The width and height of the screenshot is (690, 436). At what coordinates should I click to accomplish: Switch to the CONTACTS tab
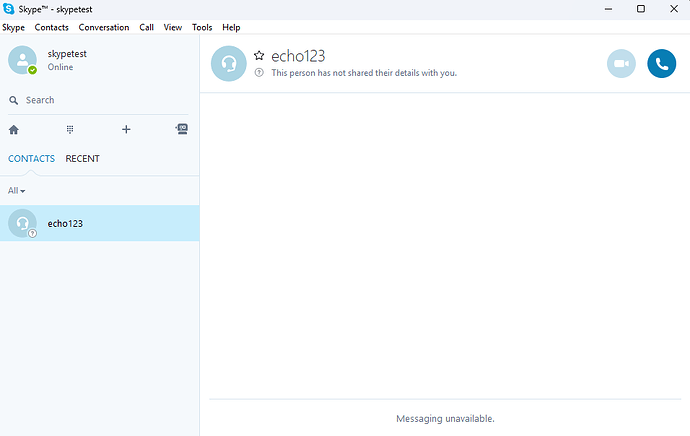[31, 158]
